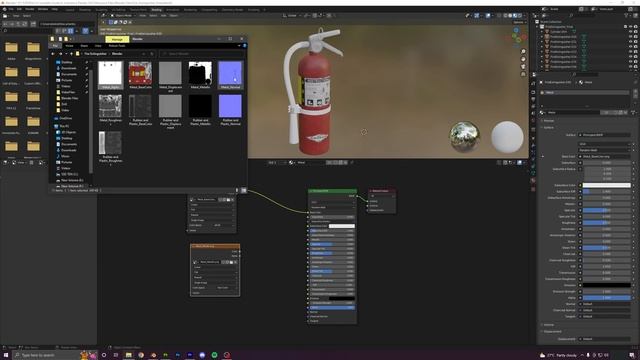Click the File Explorer back arrow
Image resolution: width=640 pixels, height=360 pixels.
pos(53,53)
